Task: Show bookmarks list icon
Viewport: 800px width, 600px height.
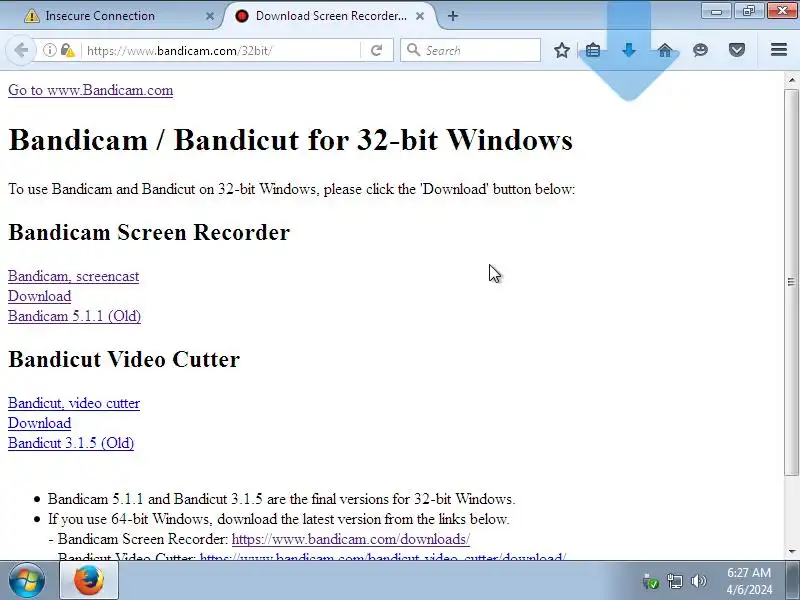Action: click(593, 50)
